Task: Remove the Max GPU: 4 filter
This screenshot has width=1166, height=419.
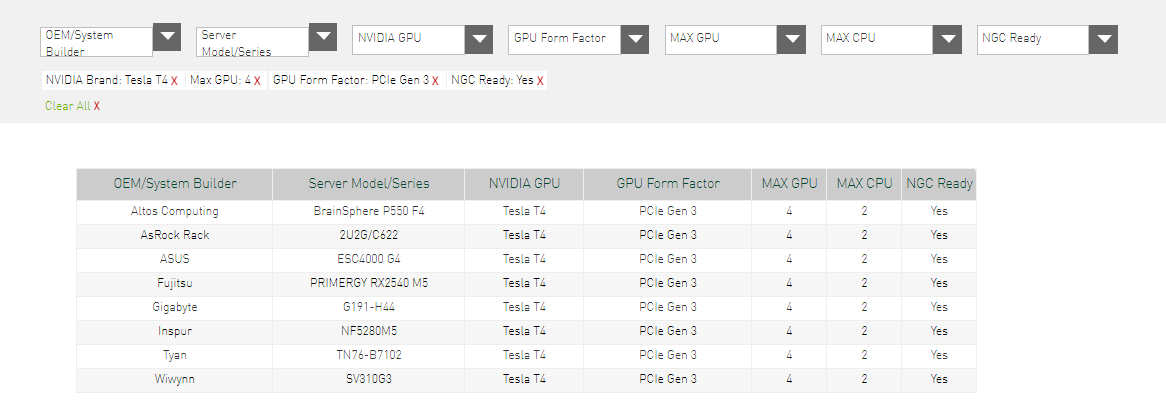Action: point(257,81)
